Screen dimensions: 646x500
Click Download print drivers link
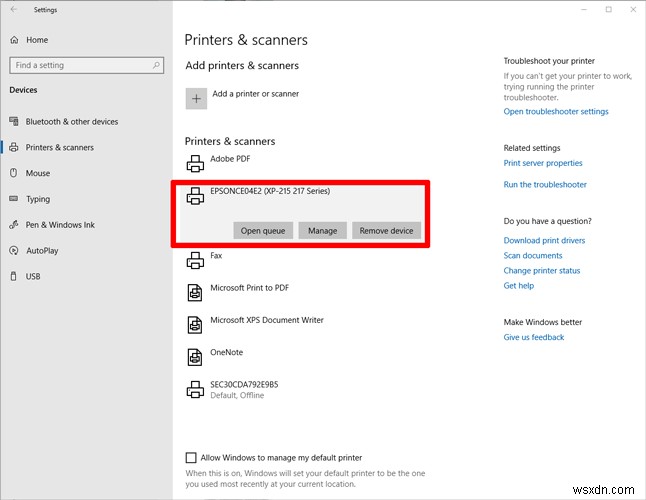click(x=544, y=241)
